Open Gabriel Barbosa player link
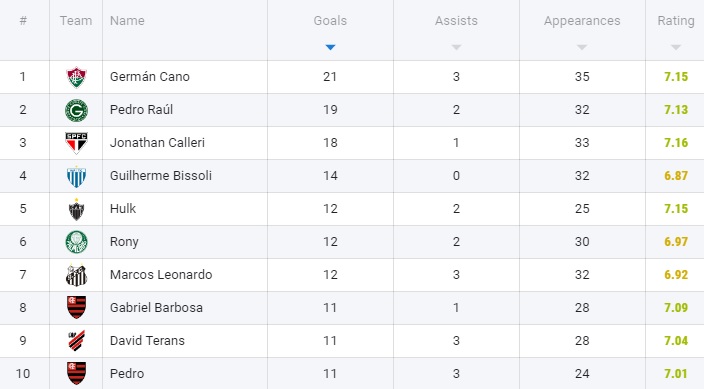Viewport: 704px width, 389px height. [156, 308]
